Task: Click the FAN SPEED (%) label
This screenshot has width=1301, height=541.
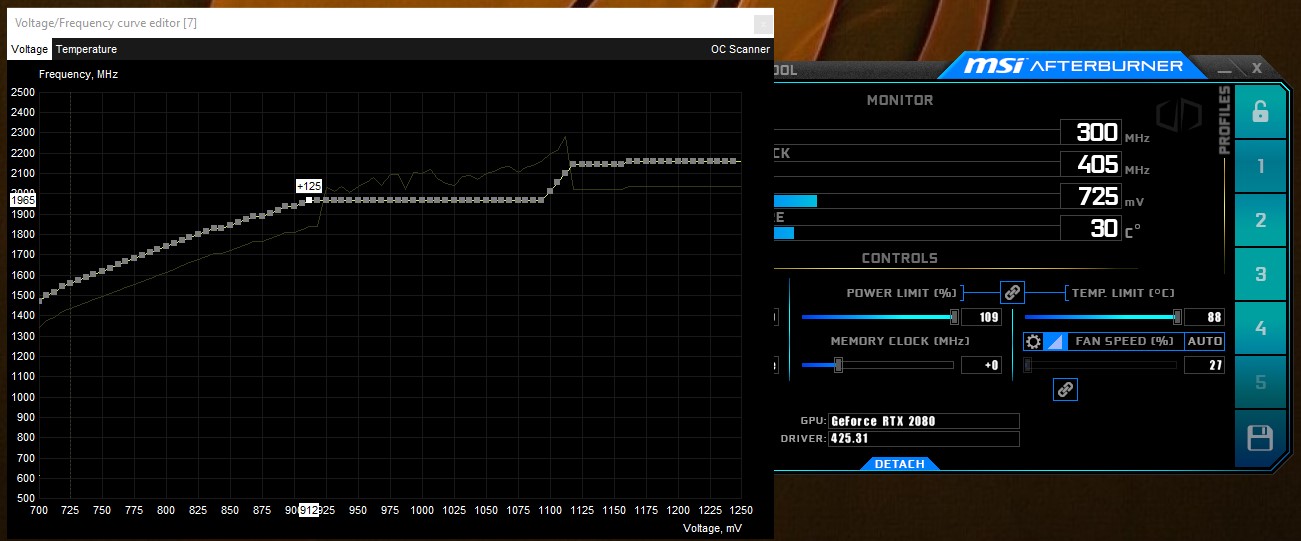Action: tap(1124, 341)
